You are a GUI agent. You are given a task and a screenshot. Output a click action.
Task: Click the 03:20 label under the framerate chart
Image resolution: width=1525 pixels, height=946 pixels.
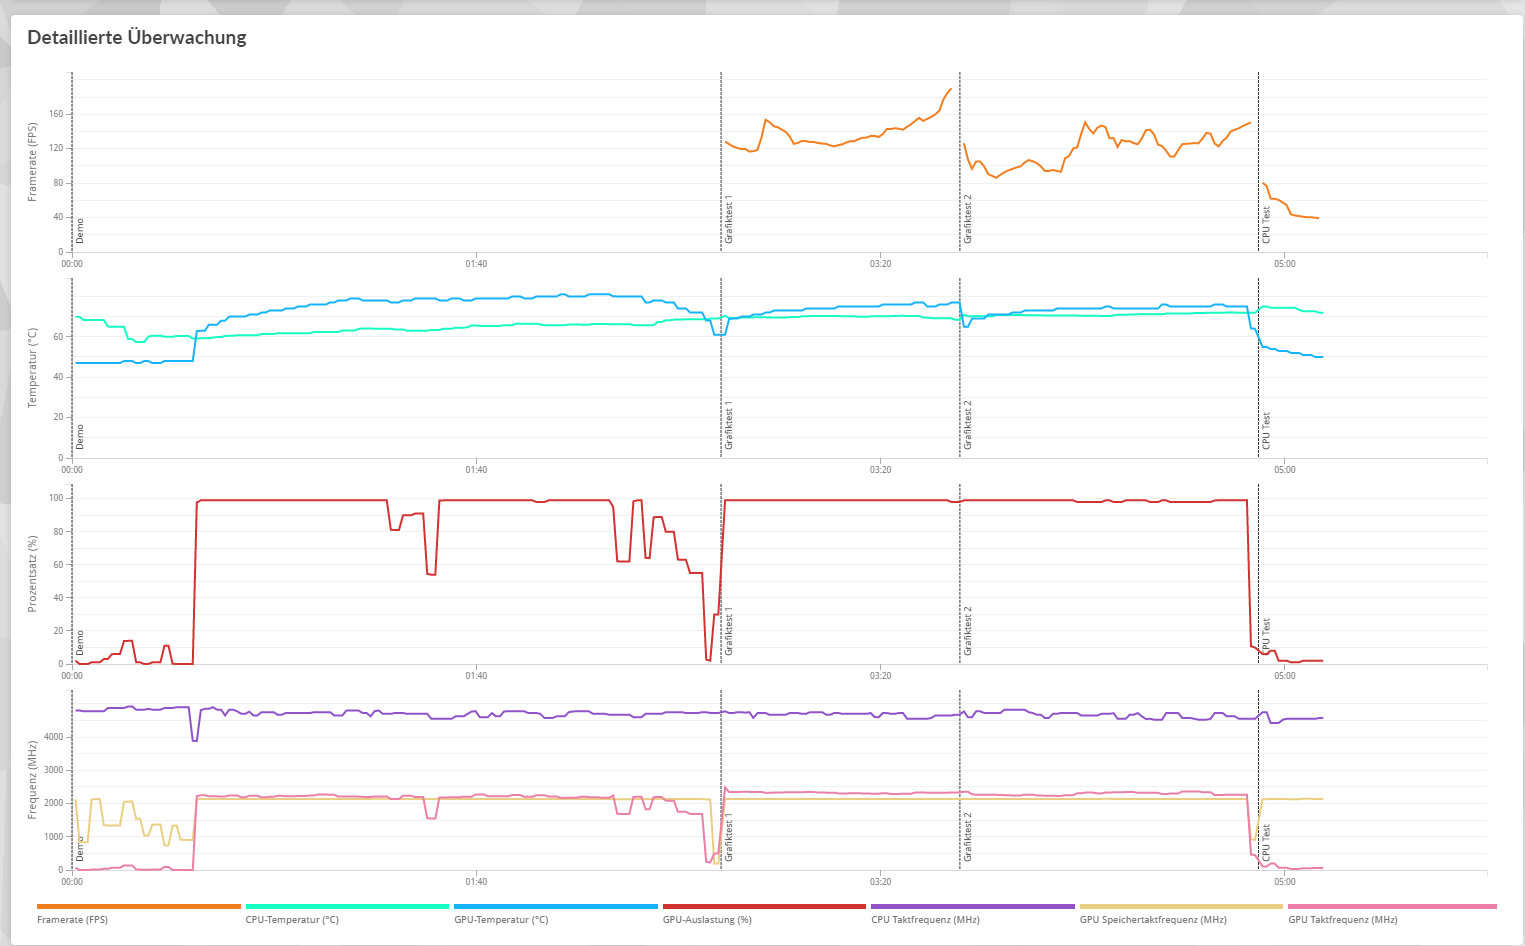(x=880, y=264)
